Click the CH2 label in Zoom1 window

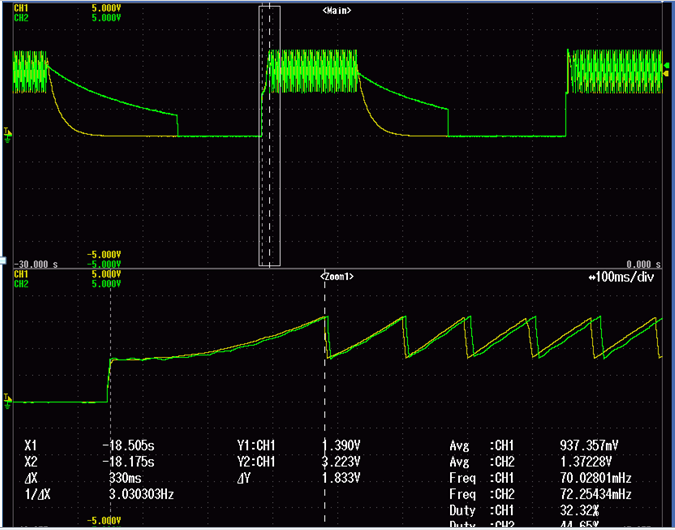(x=21, y=284)
